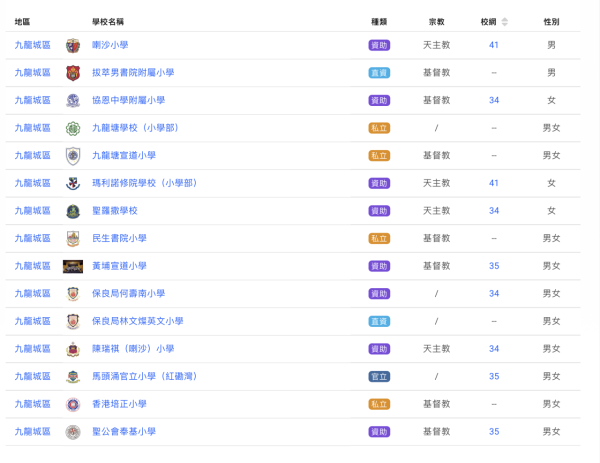Click 九龍城區 district link in 聖羅撒學校 row
Screen dimensions: 600x463
tap(33, 211)
